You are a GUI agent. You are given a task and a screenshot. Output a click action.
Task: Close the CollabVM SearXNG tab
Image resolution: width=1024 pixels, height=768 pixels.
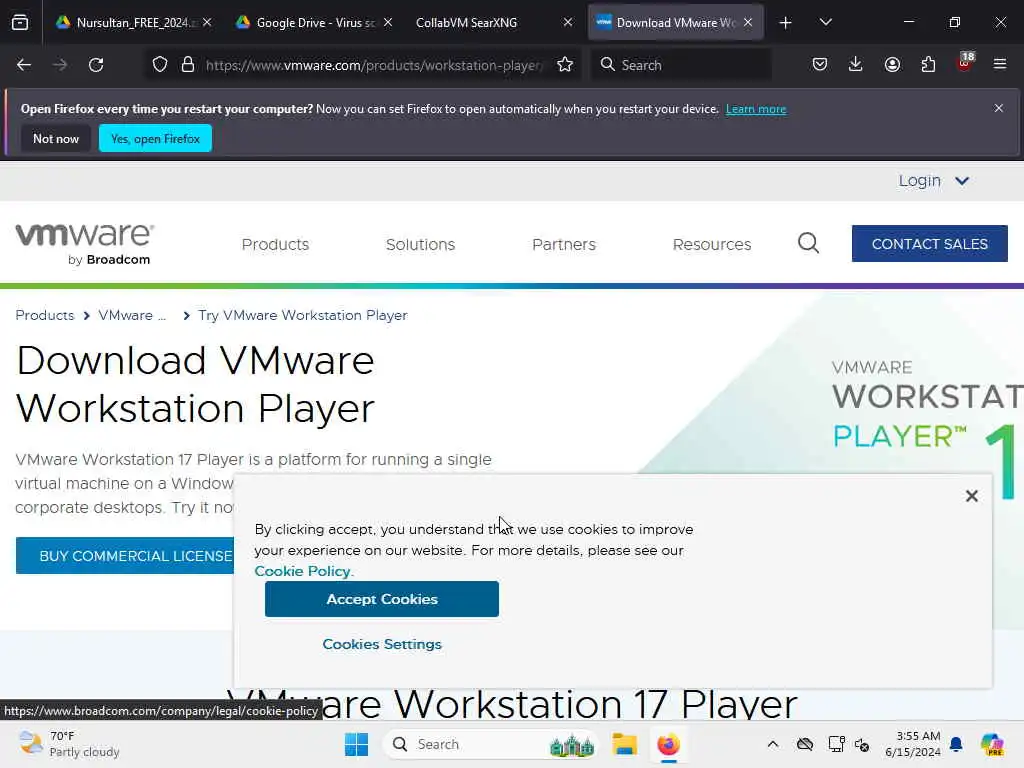pyautogui.click(x=568, y=22)
